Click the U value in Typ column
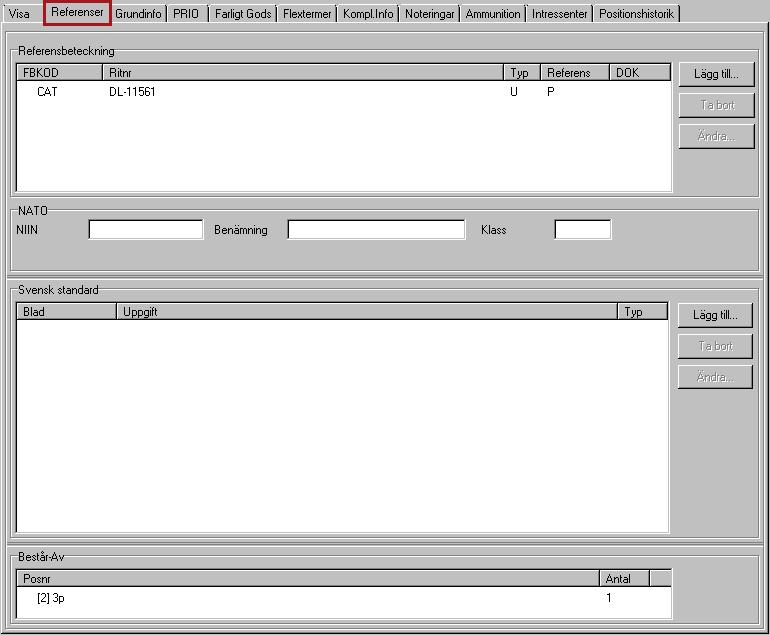Image resolution: width=770 pixels, height=635 pixels. [x=514, y=92]
